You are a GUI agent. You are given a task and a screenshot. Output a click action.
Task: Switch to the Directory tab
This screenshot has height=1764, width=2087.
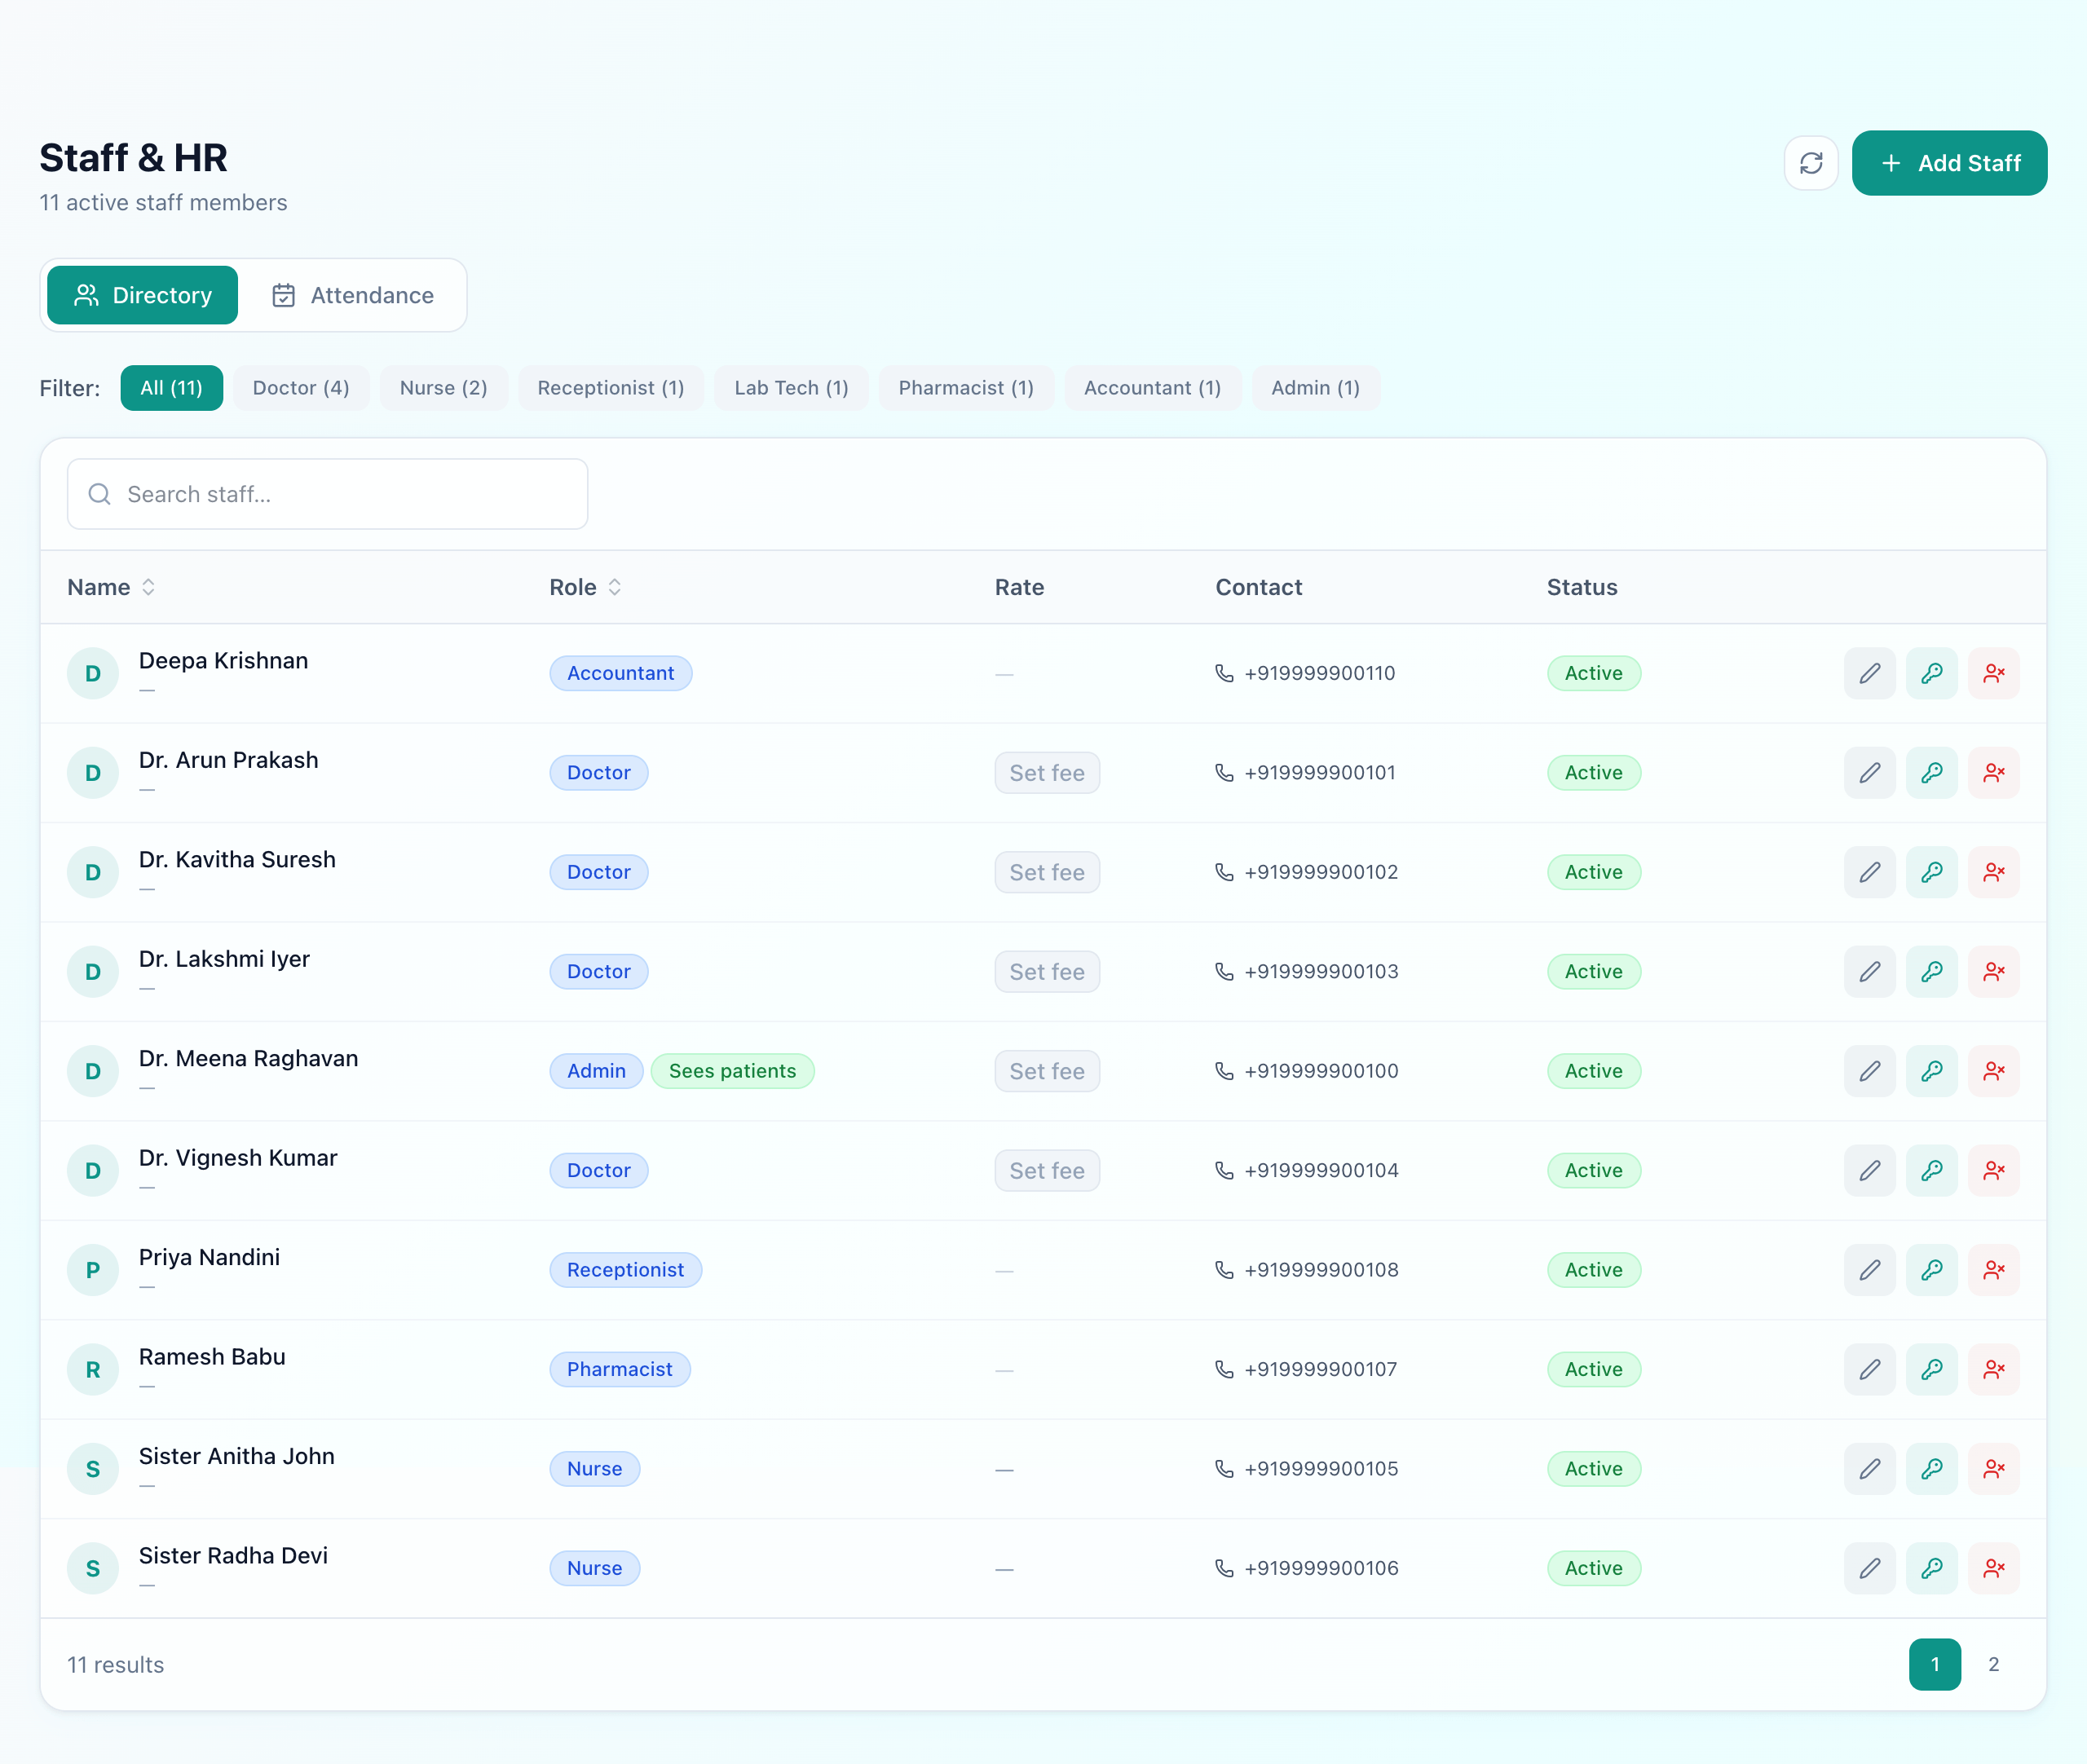coord(142,295)
